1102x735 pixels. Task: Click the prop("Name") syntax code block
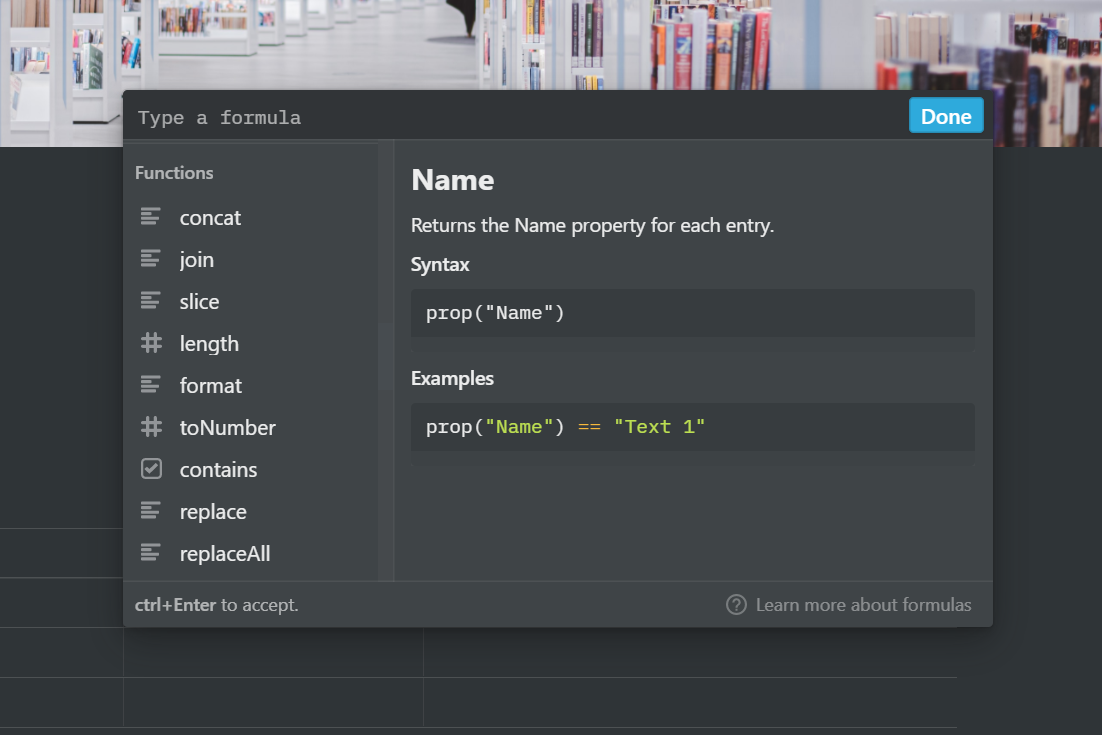click(692, 313)
